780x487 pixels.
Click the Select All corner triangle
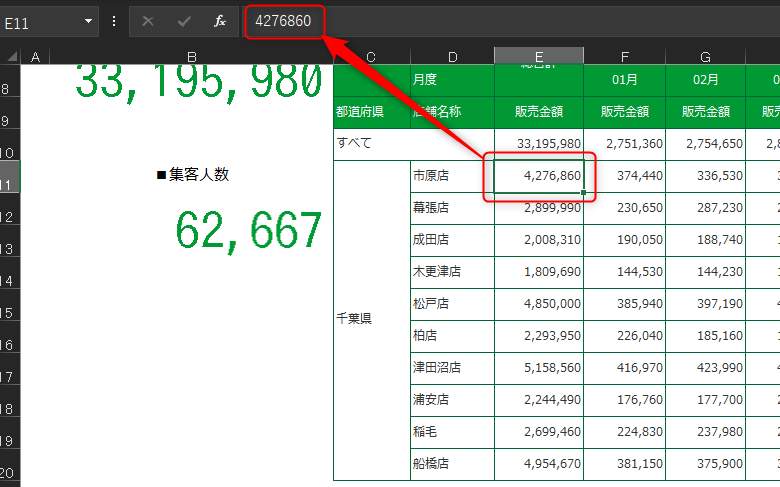[x=11, y=56]
